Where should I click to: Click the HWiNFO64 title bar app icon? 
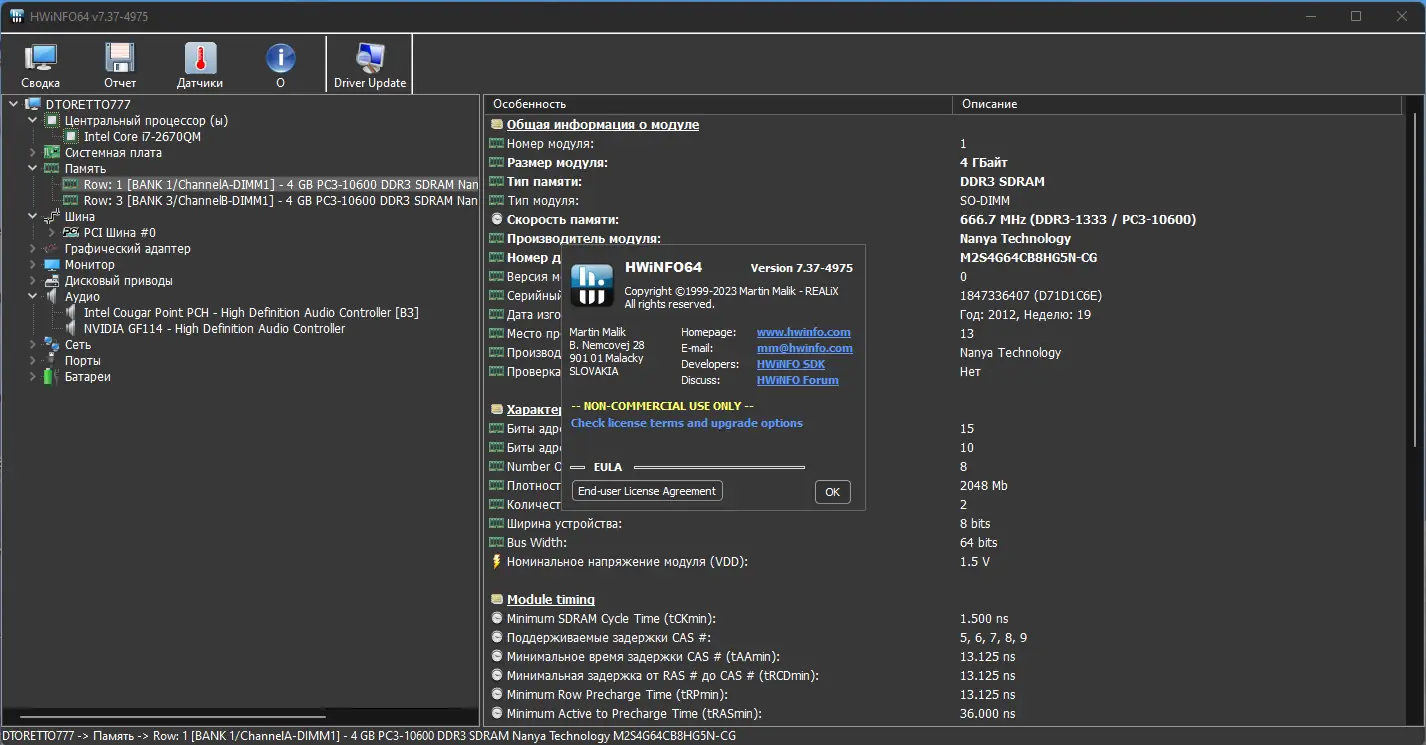click(16, 16)
